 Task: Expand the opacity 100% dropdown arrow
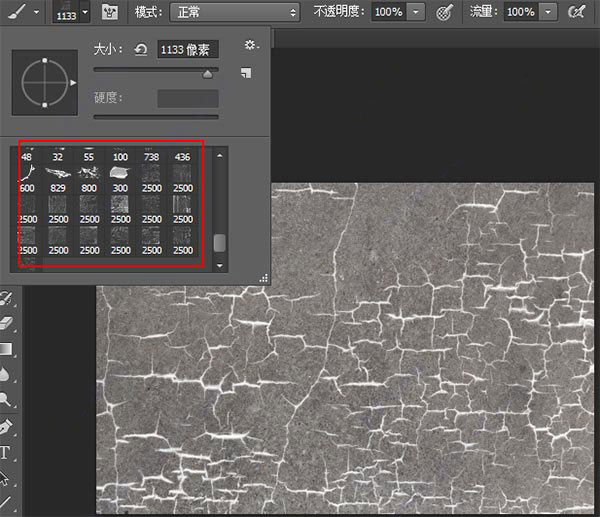pos(416,12)
